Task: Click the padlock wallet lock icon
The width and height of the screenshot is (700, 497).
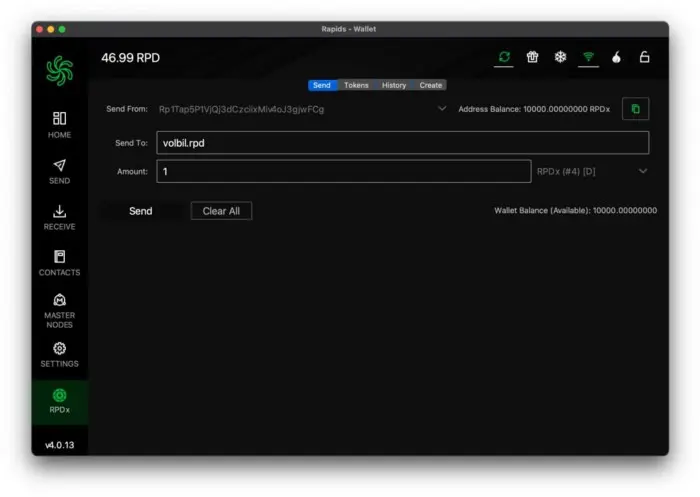Action: coord(644,57)
